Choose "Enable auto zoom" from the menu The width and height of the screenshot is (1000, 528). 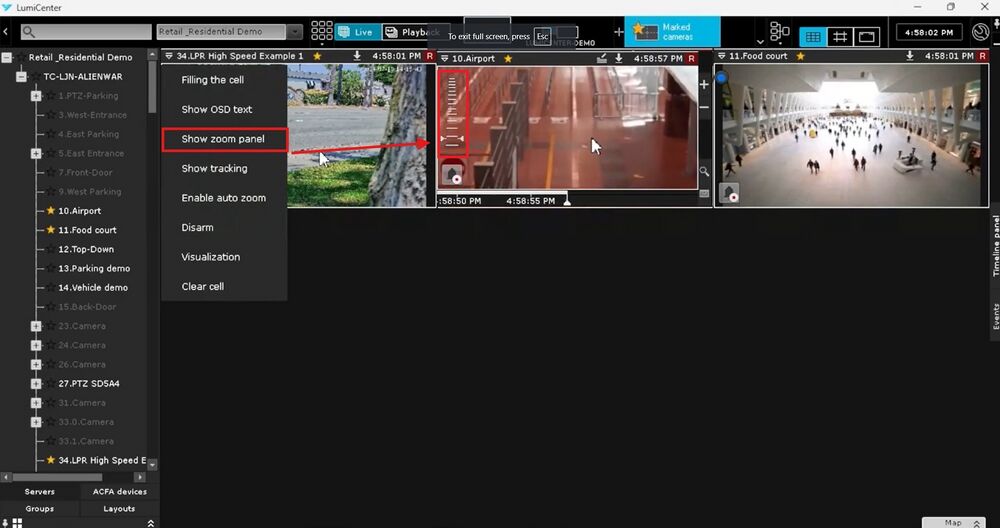(223, 198)
